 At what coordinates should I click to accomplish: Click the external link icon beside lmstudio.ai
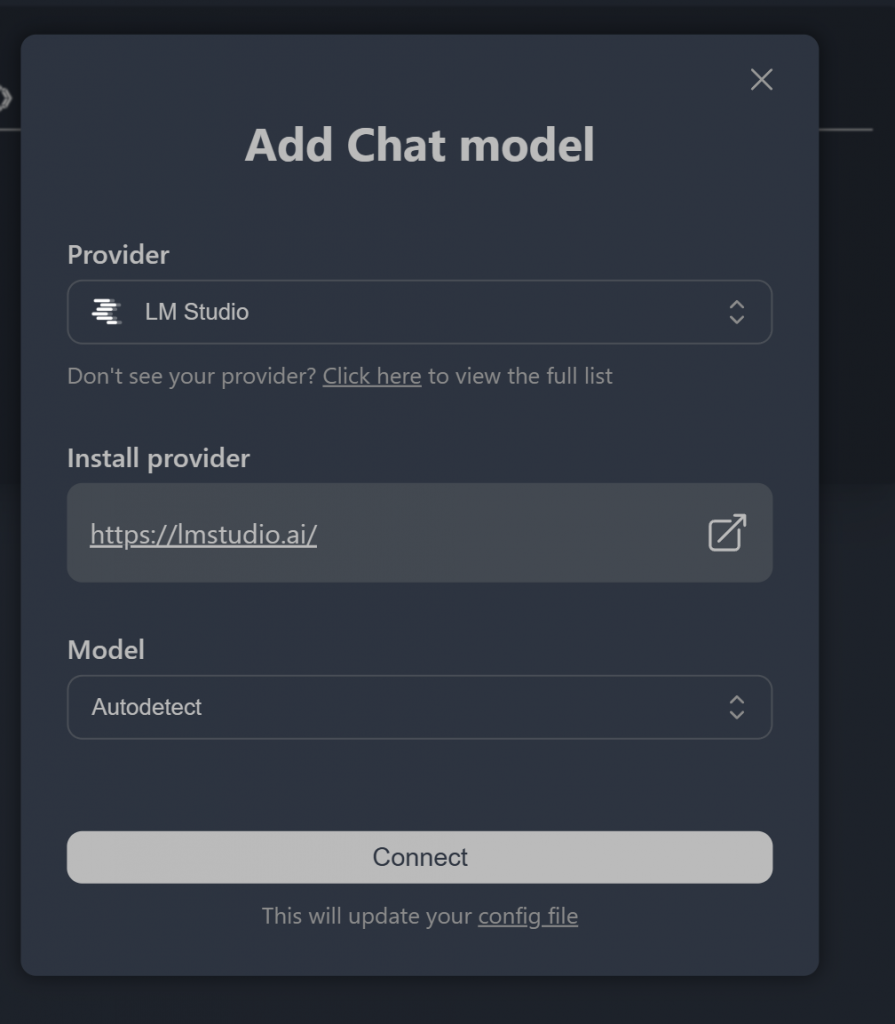tap(727, 533)
